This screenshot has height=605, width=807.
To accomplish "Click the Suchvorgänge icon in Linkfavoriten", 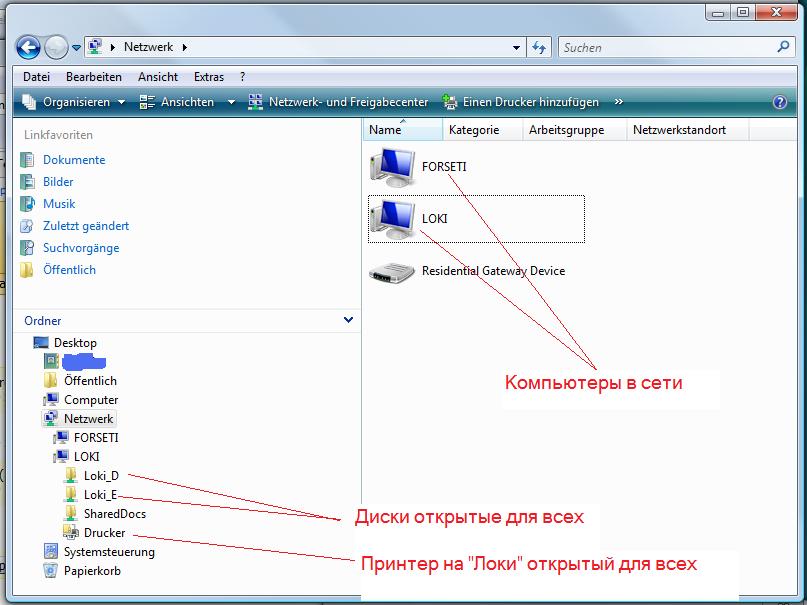I will point(27,248).
